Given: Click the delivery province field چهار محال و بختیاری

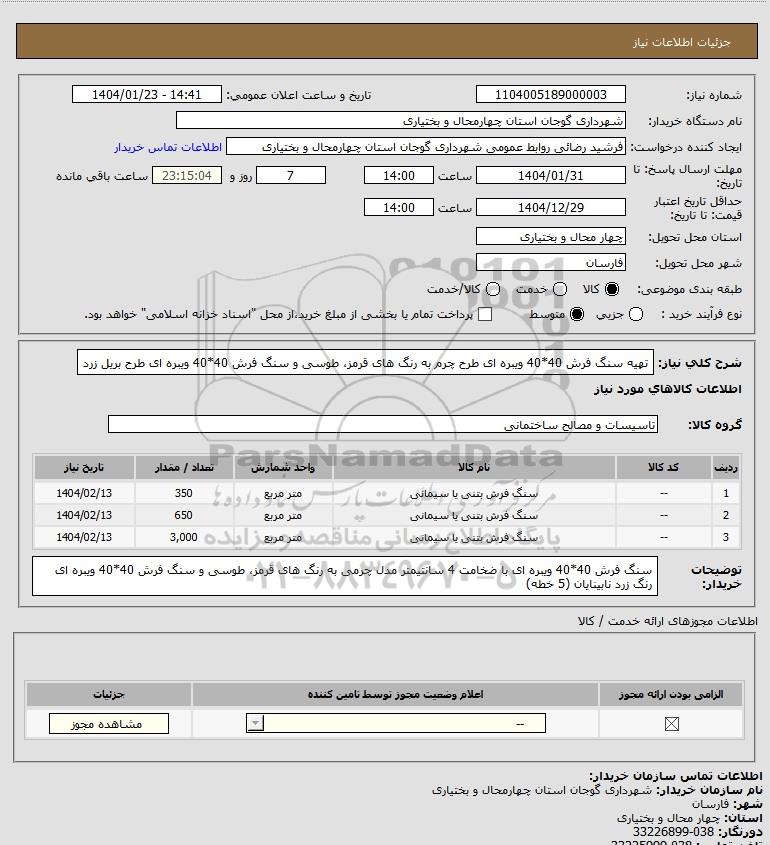Looking at the screenshot, I should pos(551,236).
